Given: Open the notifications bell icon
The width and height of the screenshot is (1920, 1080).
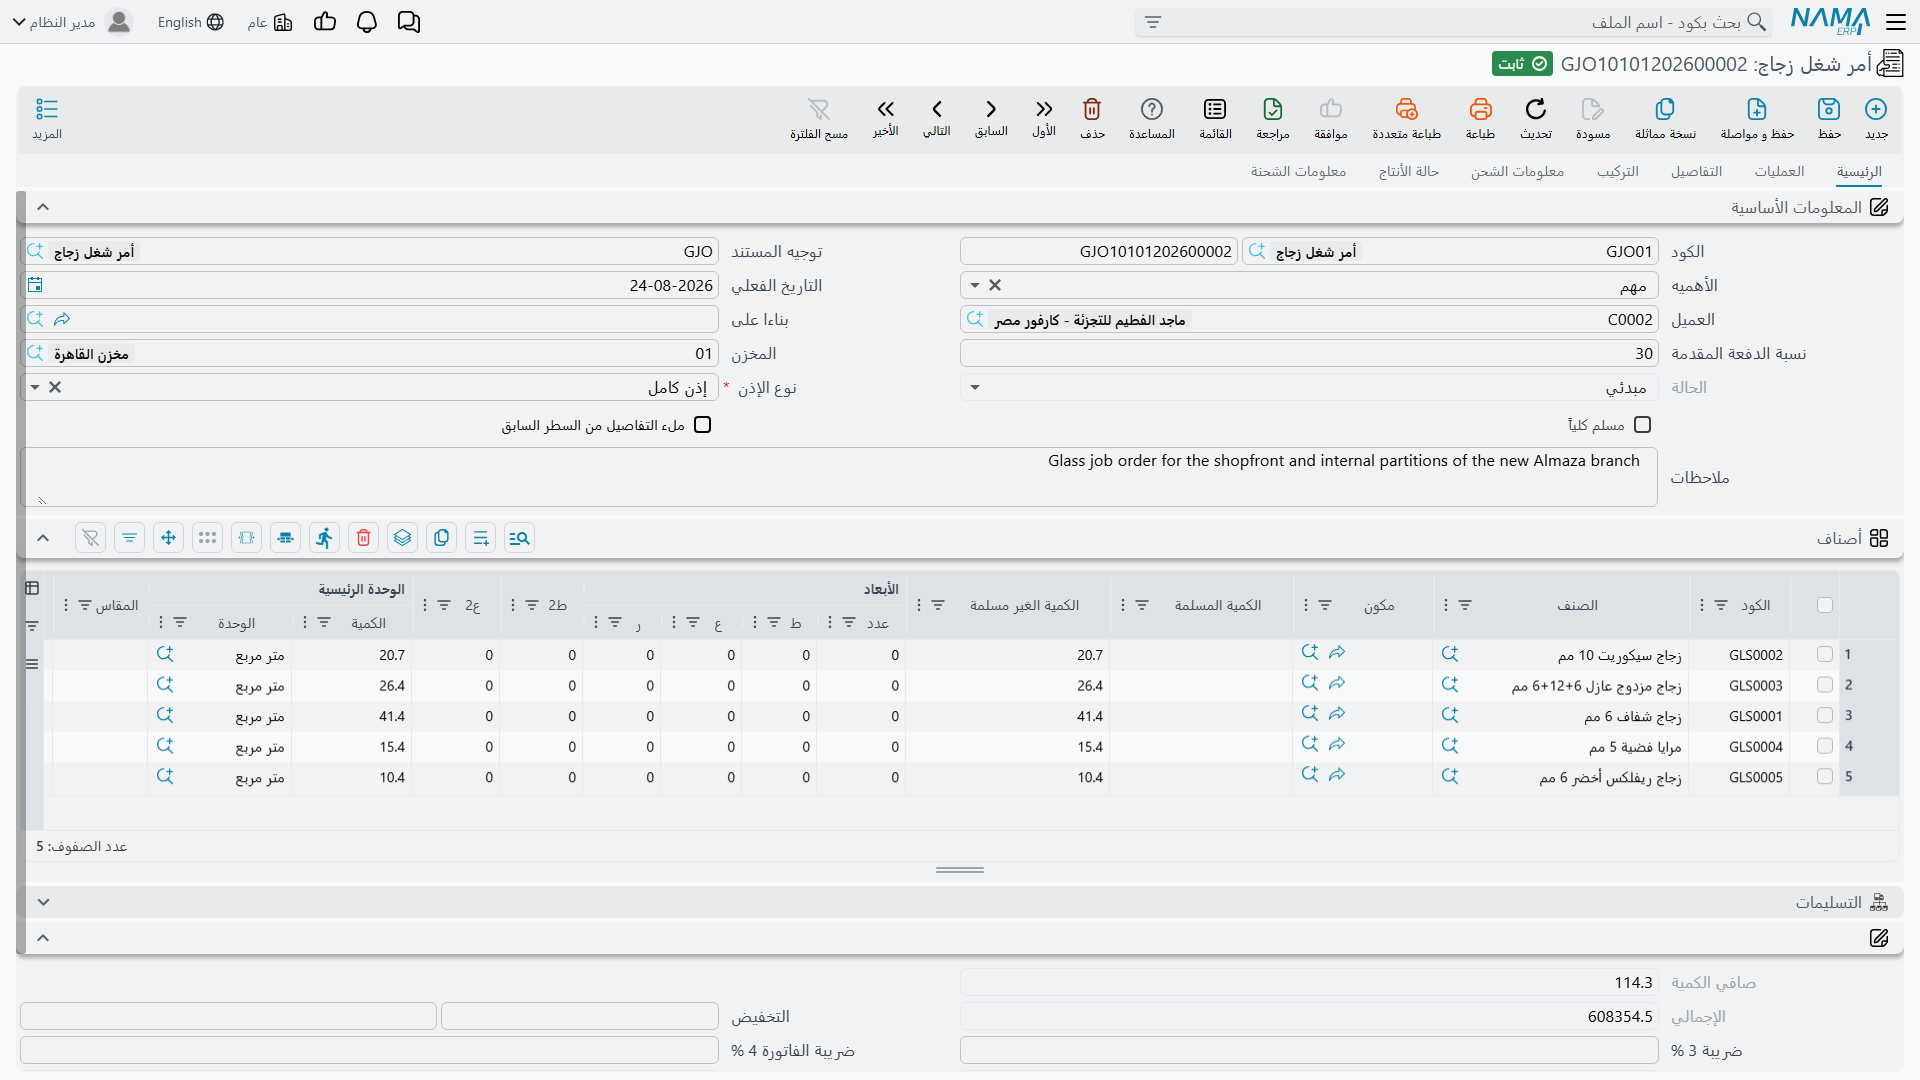Looking at the screenshot, I should pyautogui.click(x=367, y=22).
